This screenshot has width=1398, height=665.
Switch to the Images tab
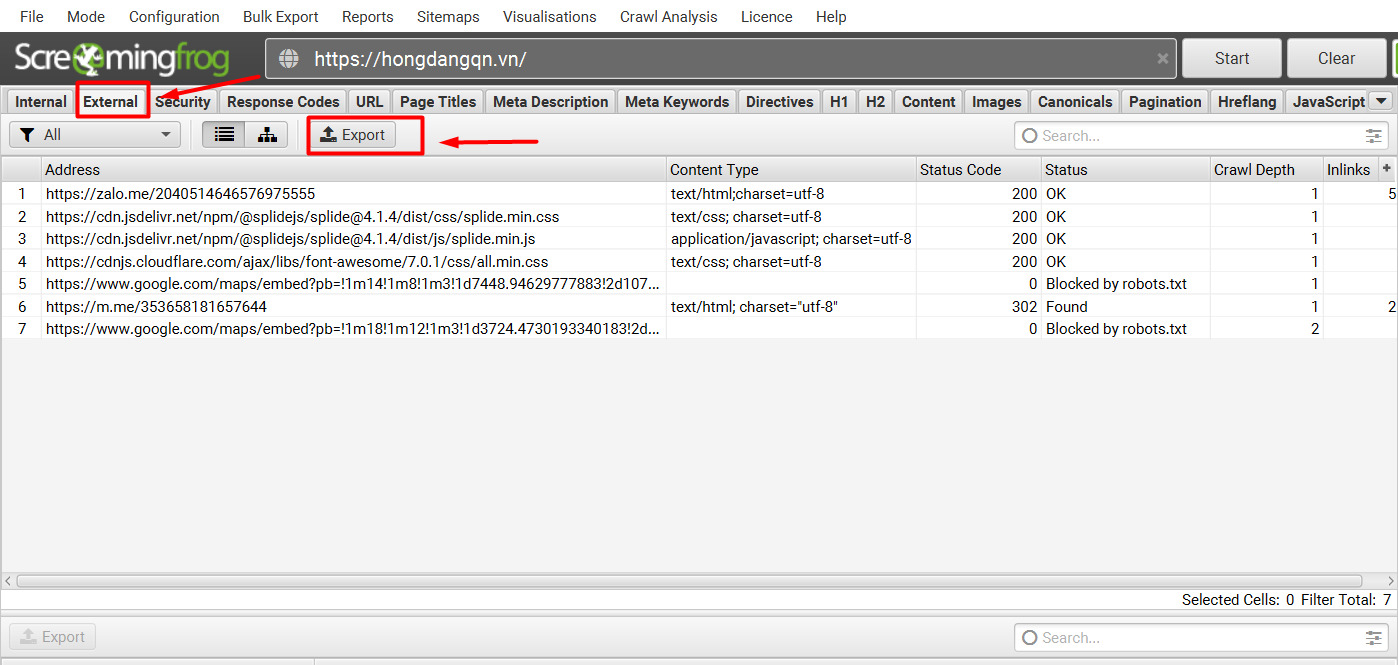click(x=997, y=102)
